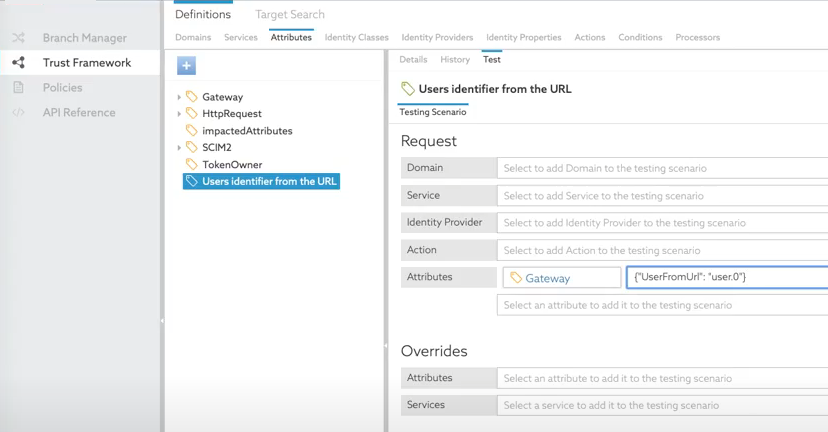This screenshot has width=828, height=432.
Task: Open the Domain selection dropdown
Action: pyautogui.click(x=662, y=168)
